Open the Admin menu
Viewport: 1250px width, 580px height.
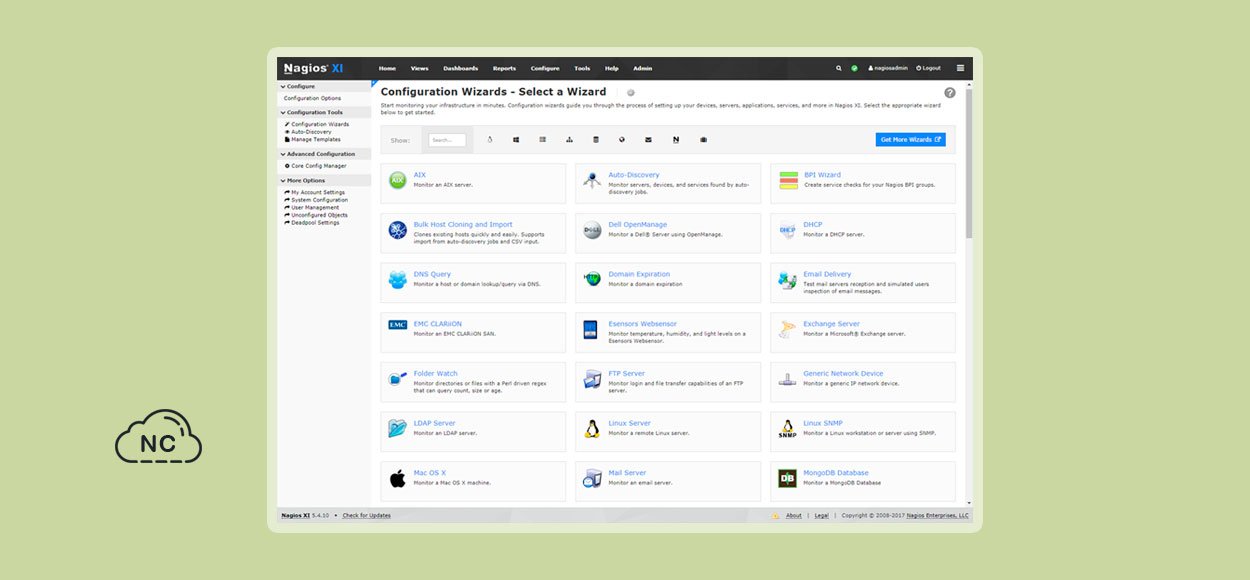(642, 68)
